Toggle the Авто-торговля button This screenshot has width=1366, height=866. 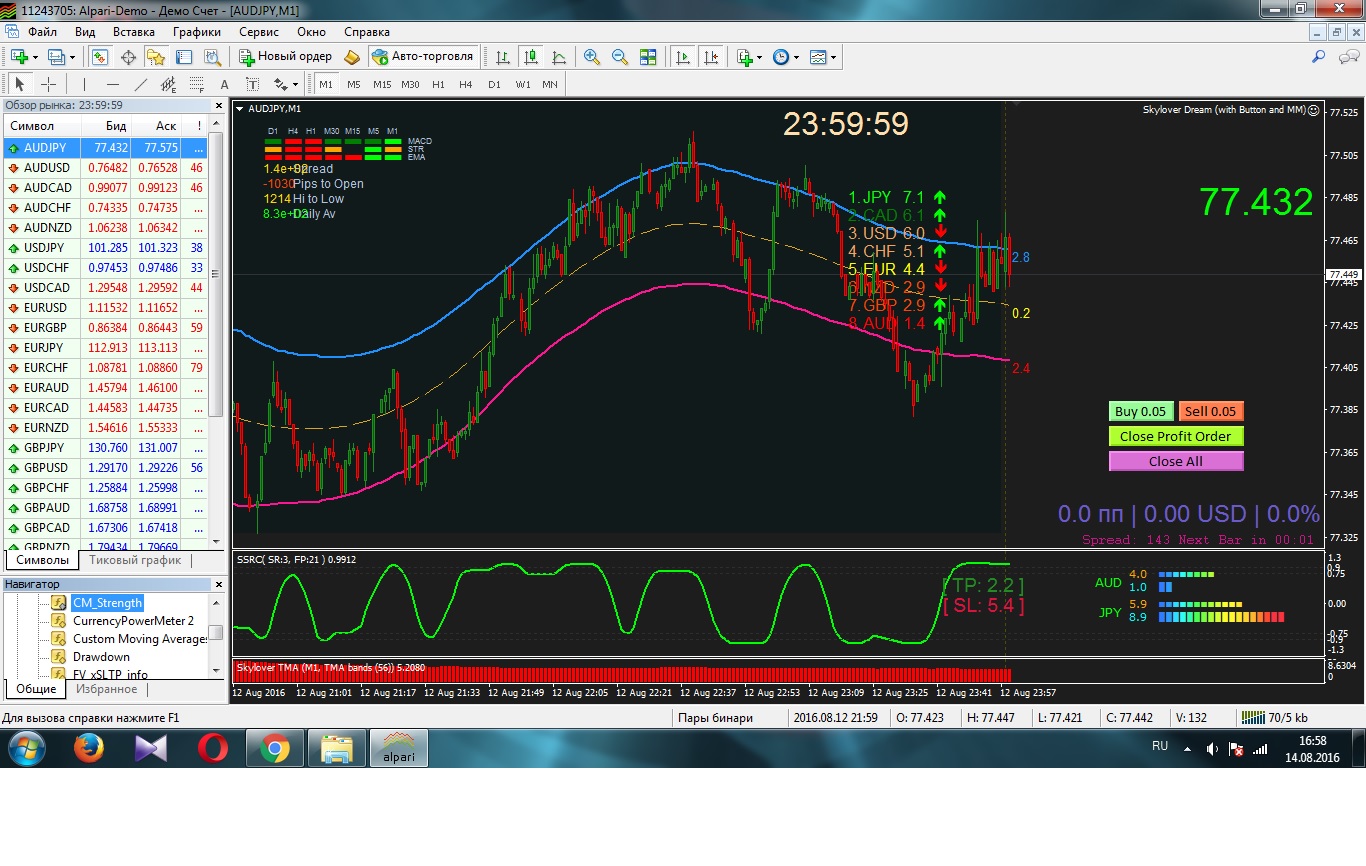[423, 57]
